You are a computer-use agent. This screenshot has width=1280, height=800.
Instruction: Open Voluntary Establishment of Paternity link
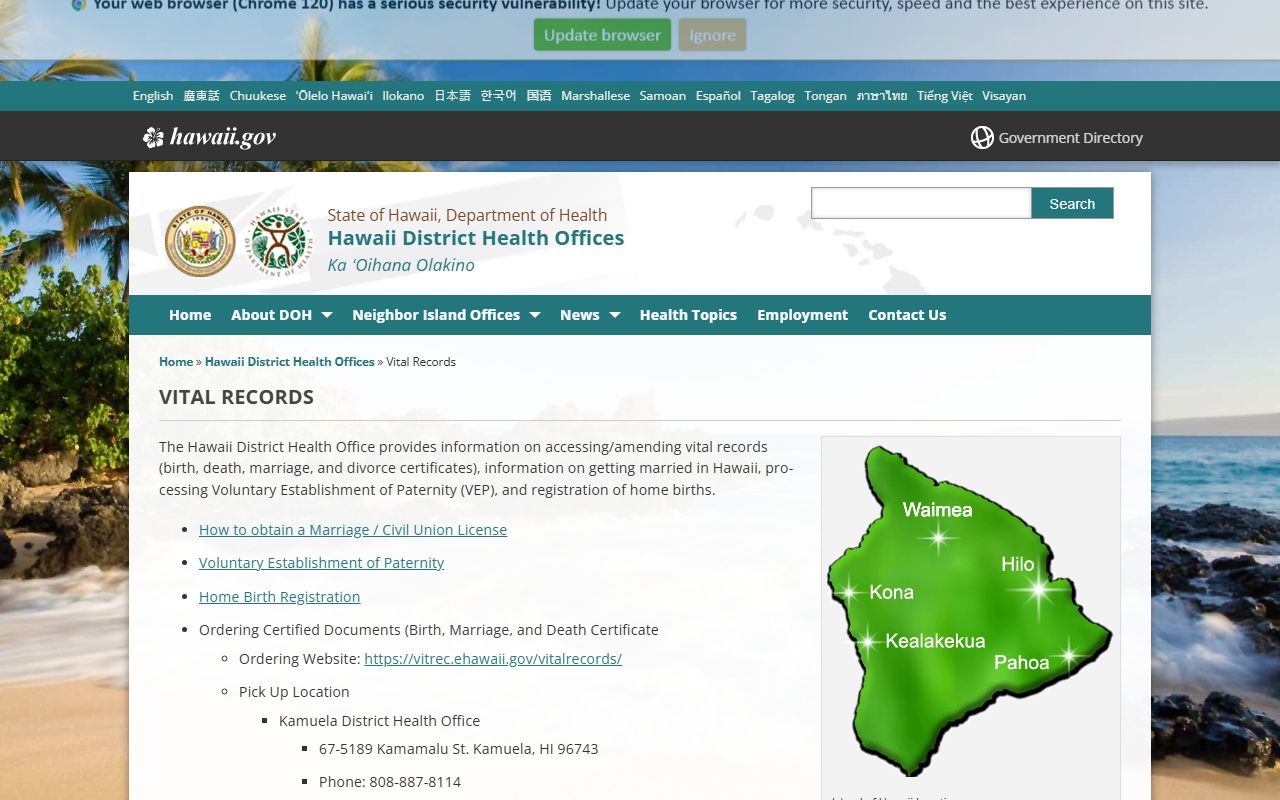click(321, 563)
